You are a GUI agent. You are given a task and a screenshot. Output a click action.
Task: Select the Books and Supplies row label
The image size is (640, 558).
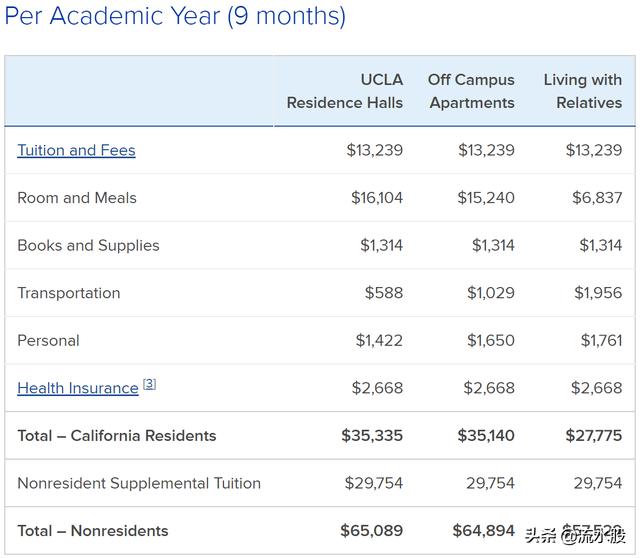pyautogui.click(x=89, y=245)
